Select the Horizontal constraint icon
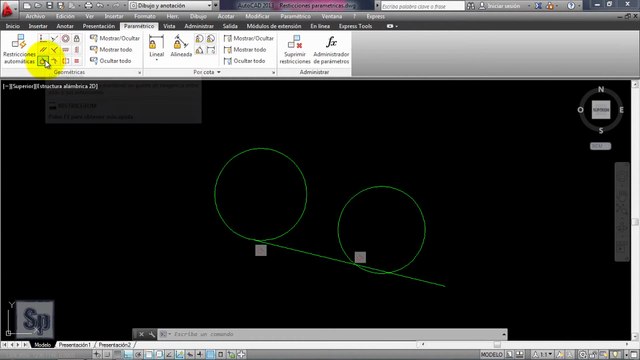The width and height of the screenshot is (640, 360). coord(65,50)
